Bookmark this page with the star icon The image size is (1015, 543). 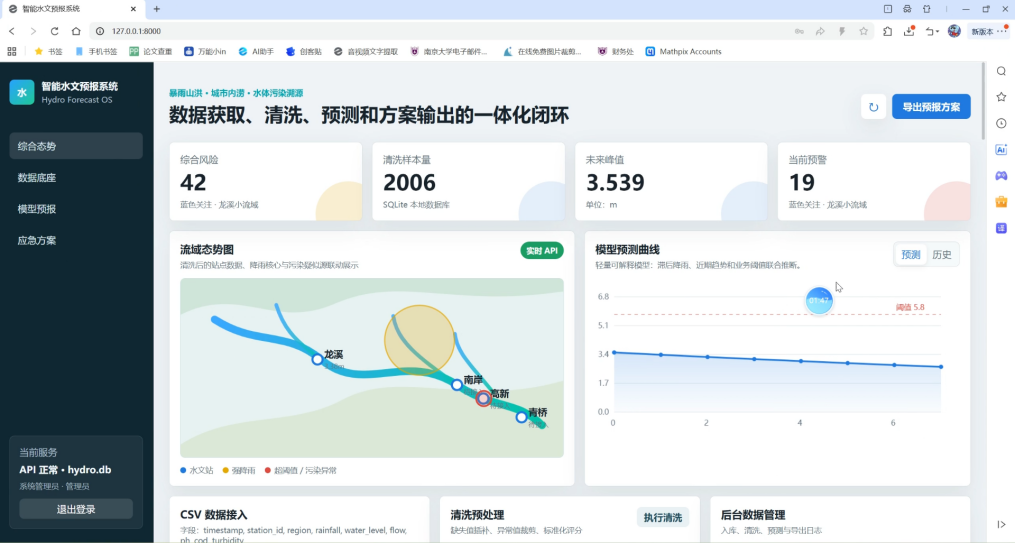coord(864,31)
